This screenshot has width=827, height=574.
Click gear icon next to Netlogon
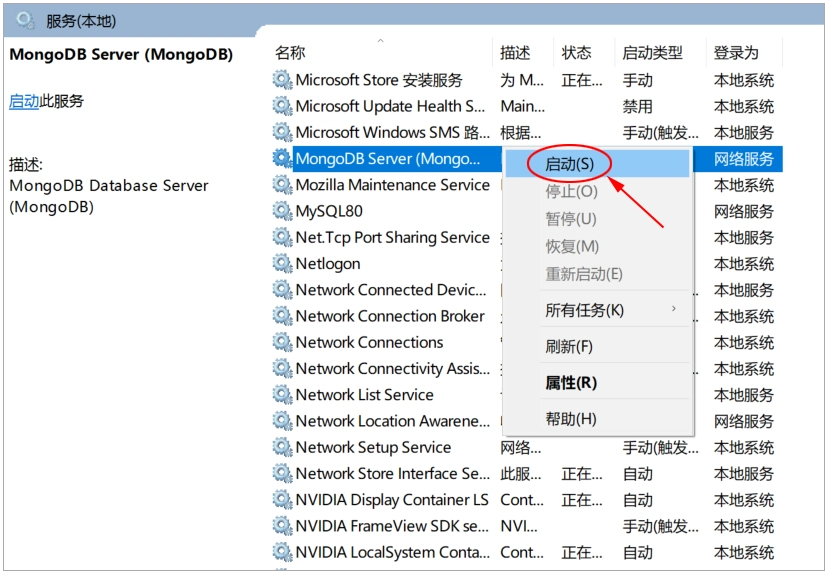pos(282,264)
